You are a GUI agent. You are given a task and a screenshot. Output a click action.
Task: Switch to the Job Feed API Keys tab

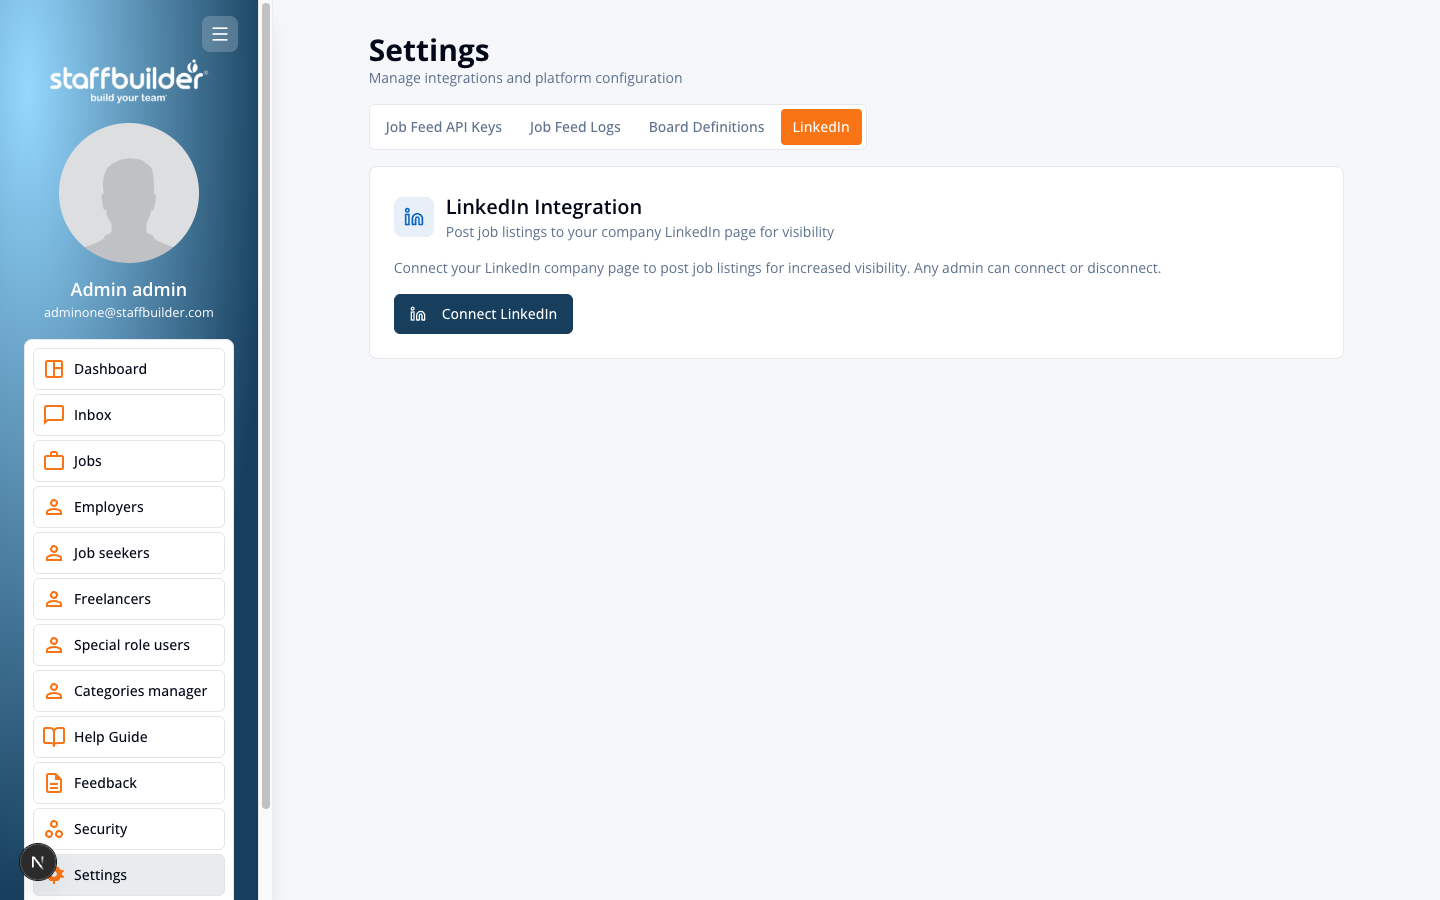pyautogui.click(x=443, y=127)
